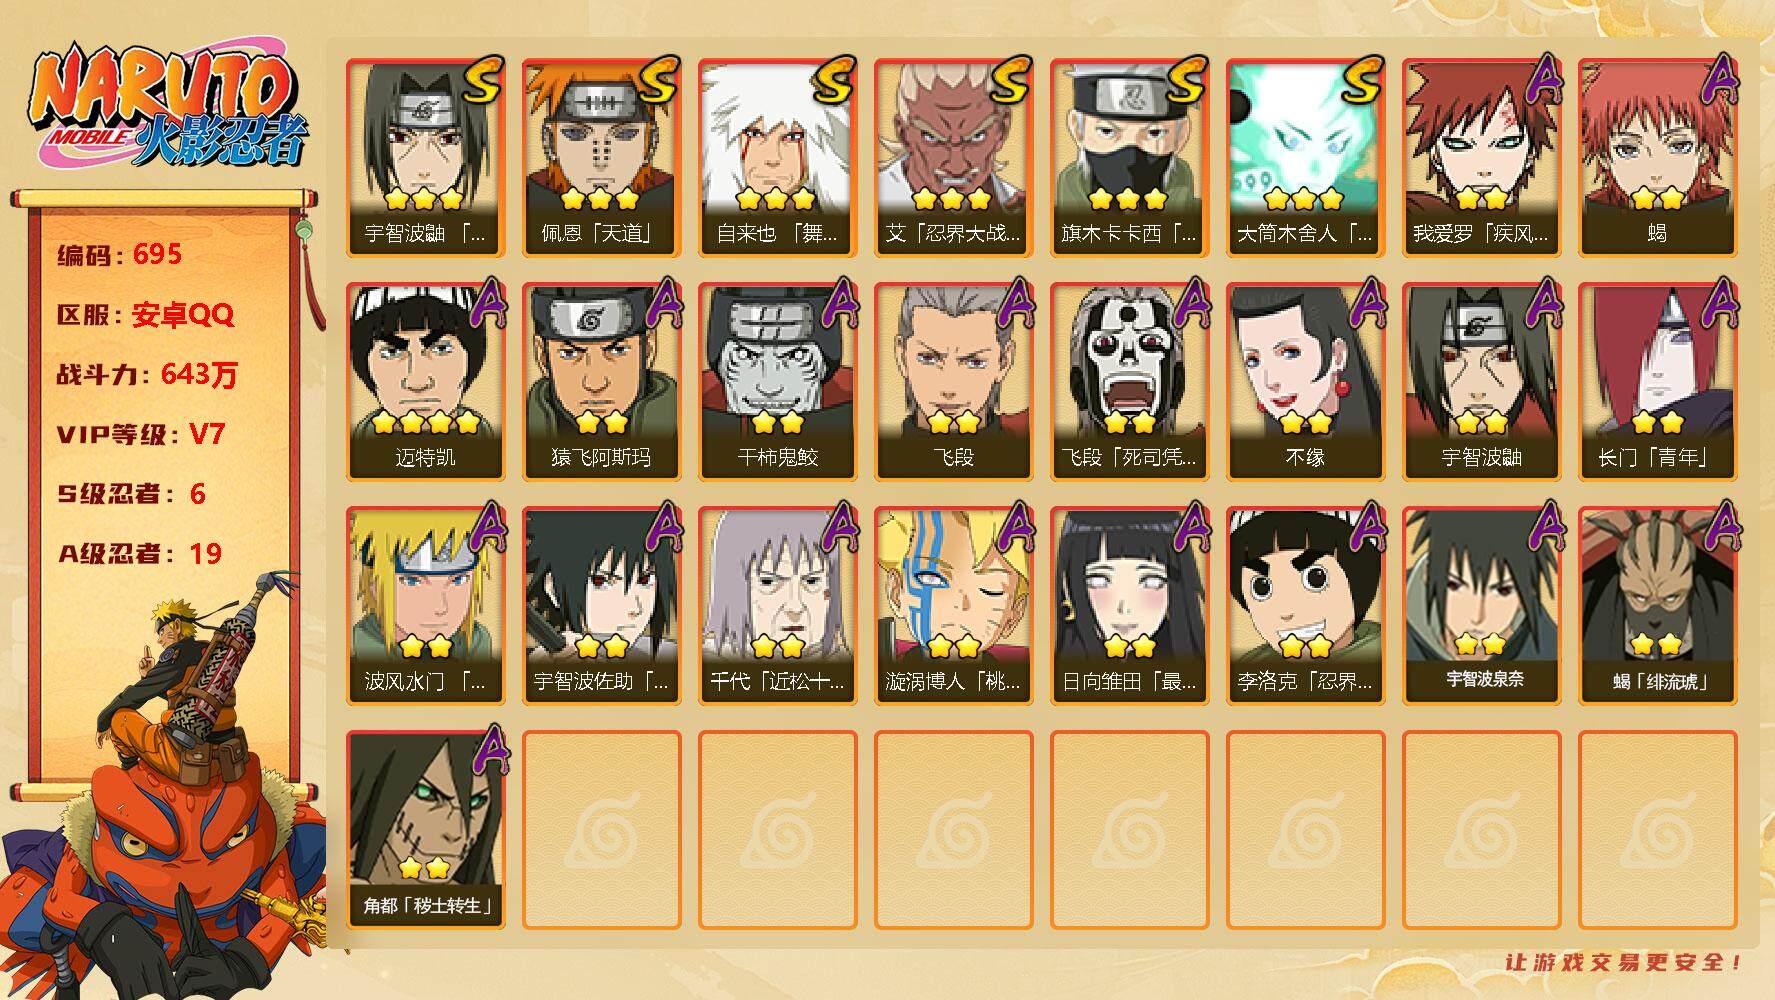Click the empty slot beside 角都 card
This screenshot has height=1000, width=1775.
pos(601,830)
